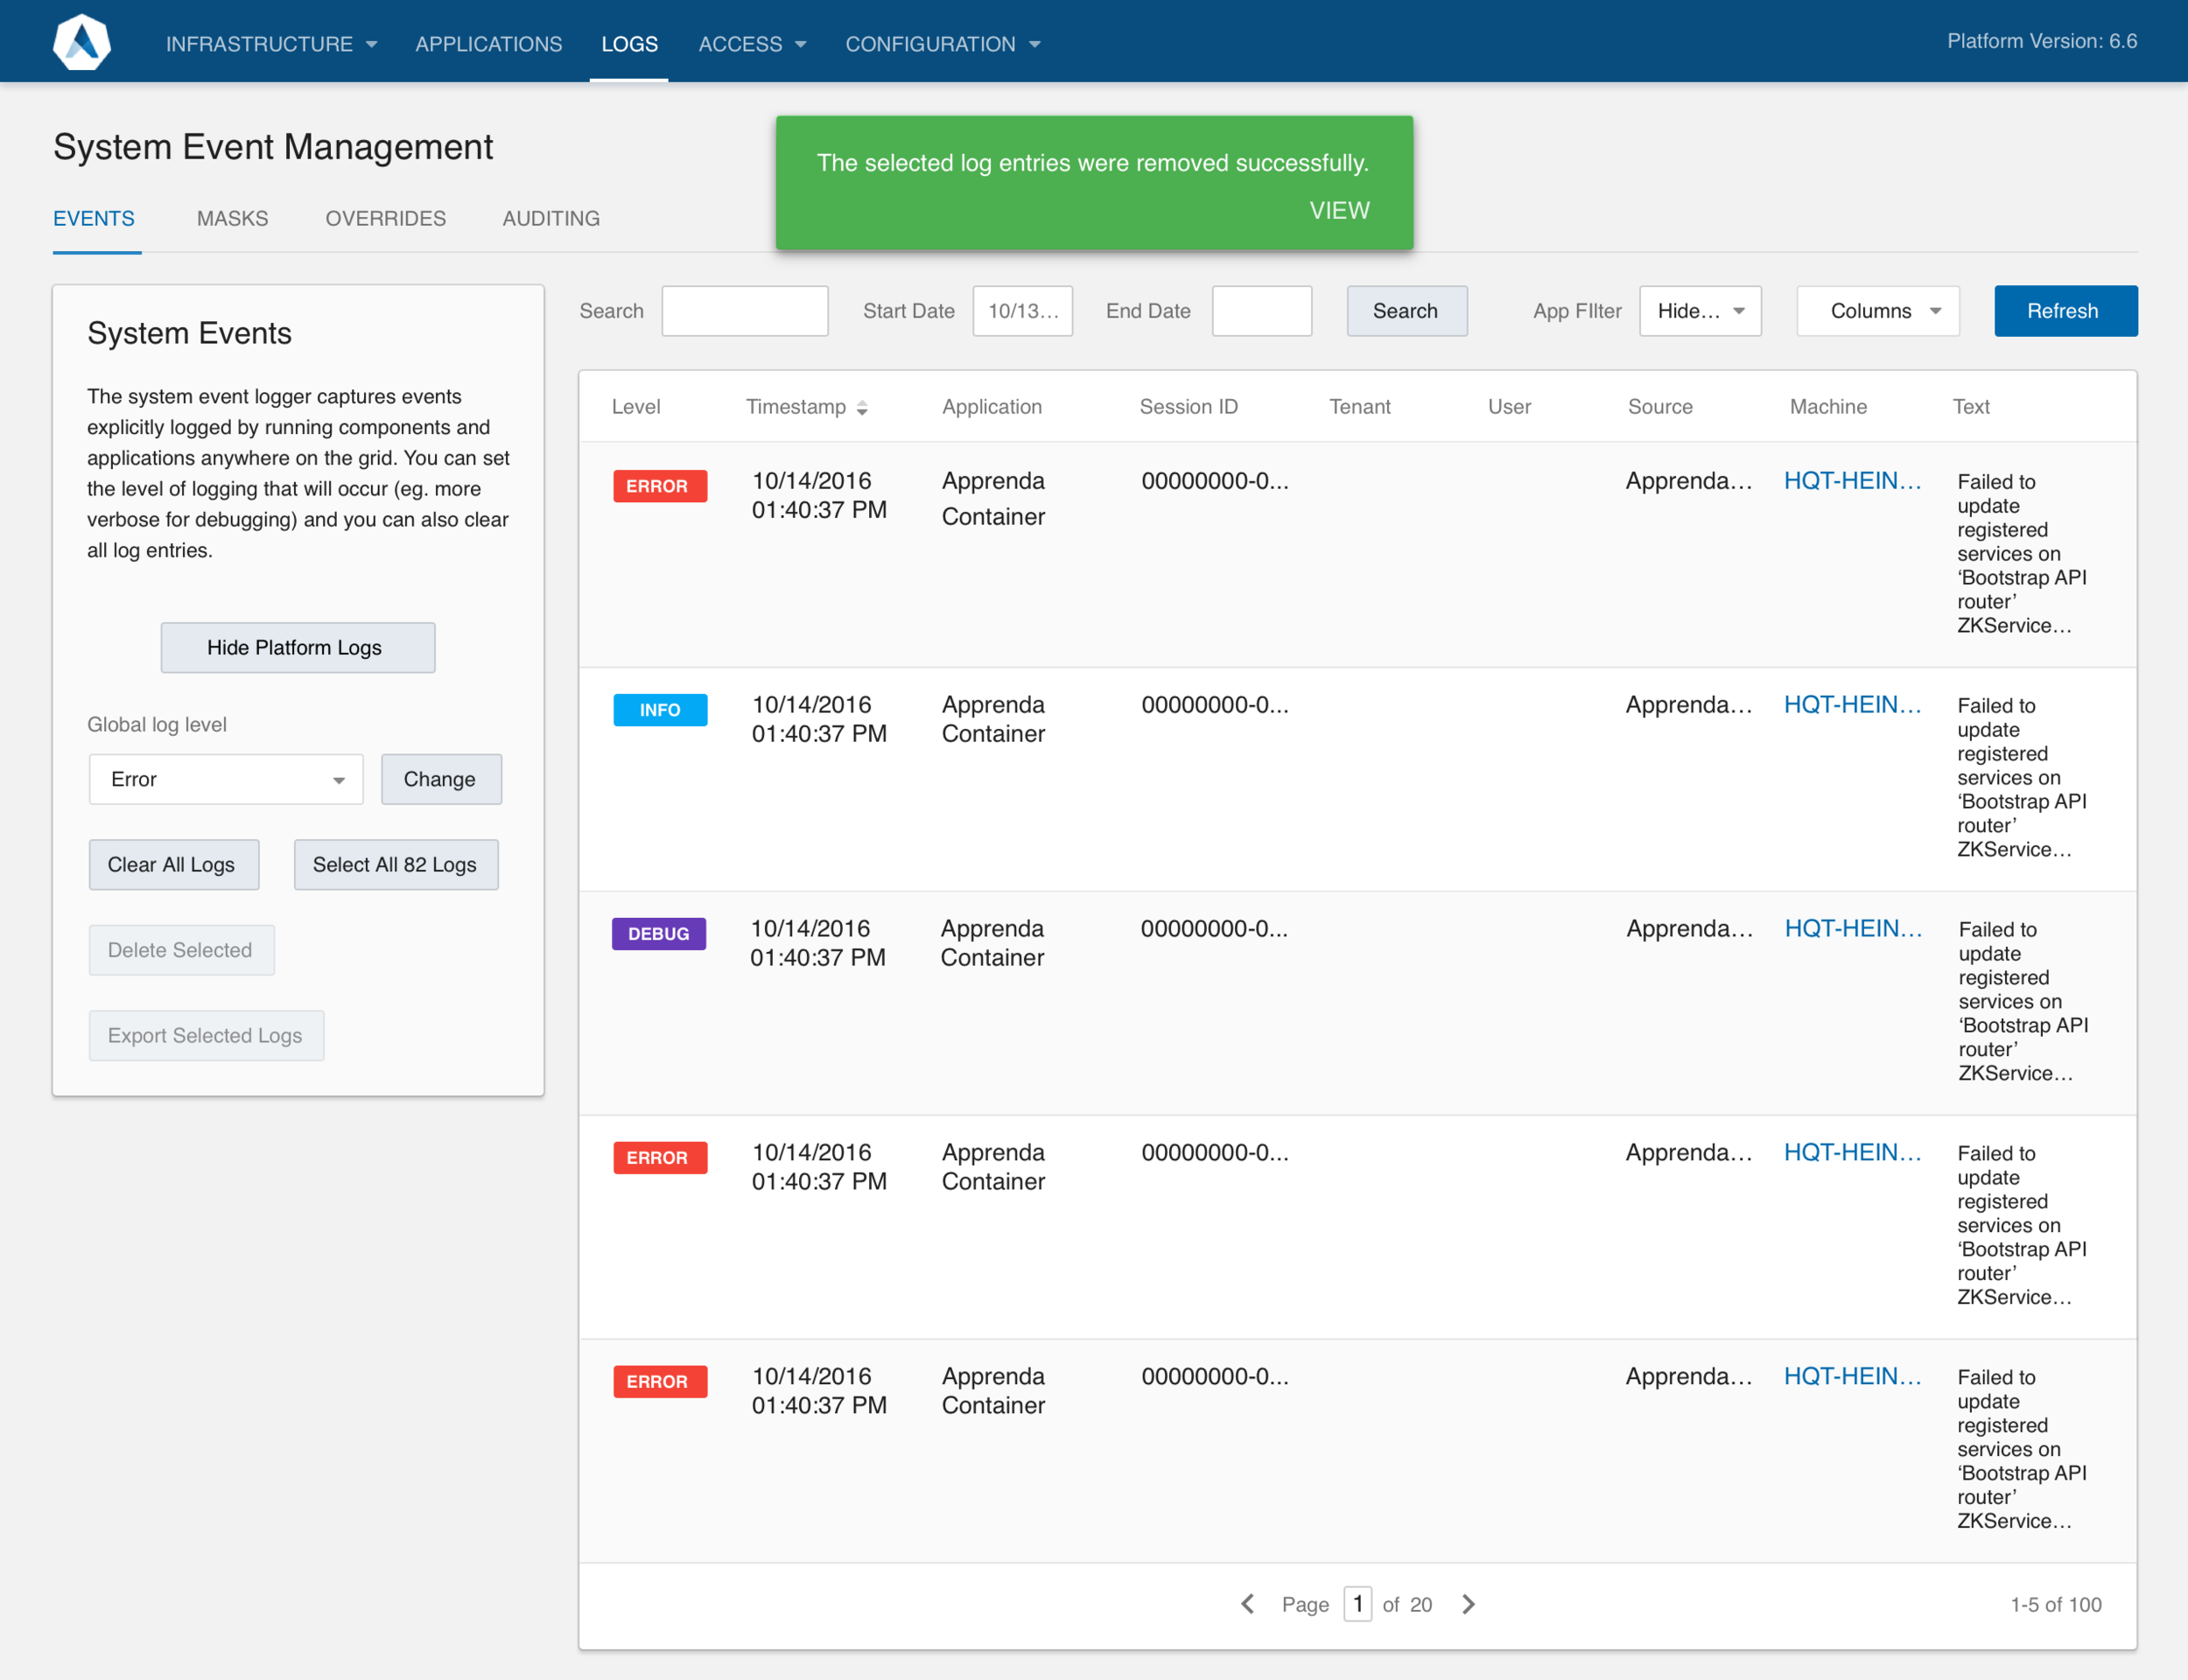Click the Apprenda logo icon
This screenshot has height=1680, width=2188.
[81, 42]
